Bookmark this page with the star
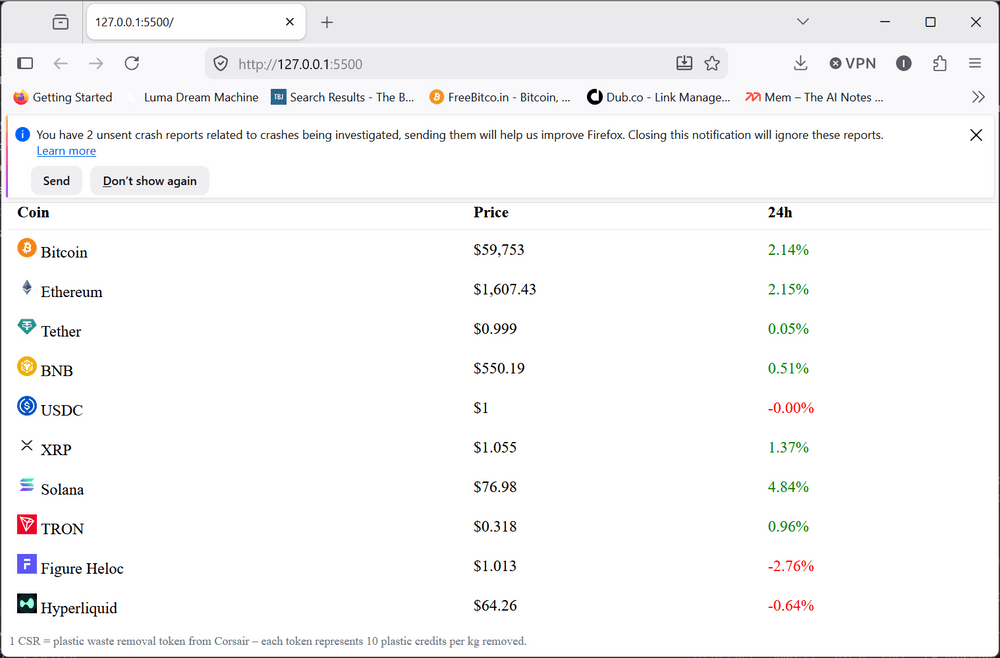Screen dimensions: 1000x658 coord(712,63)
